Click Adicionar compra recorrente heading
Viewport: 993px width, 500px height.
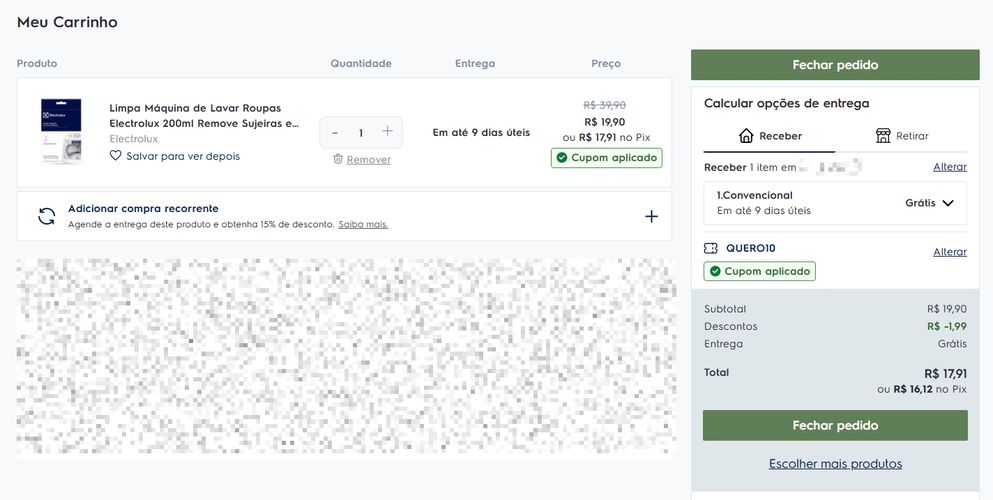point(143,208)
